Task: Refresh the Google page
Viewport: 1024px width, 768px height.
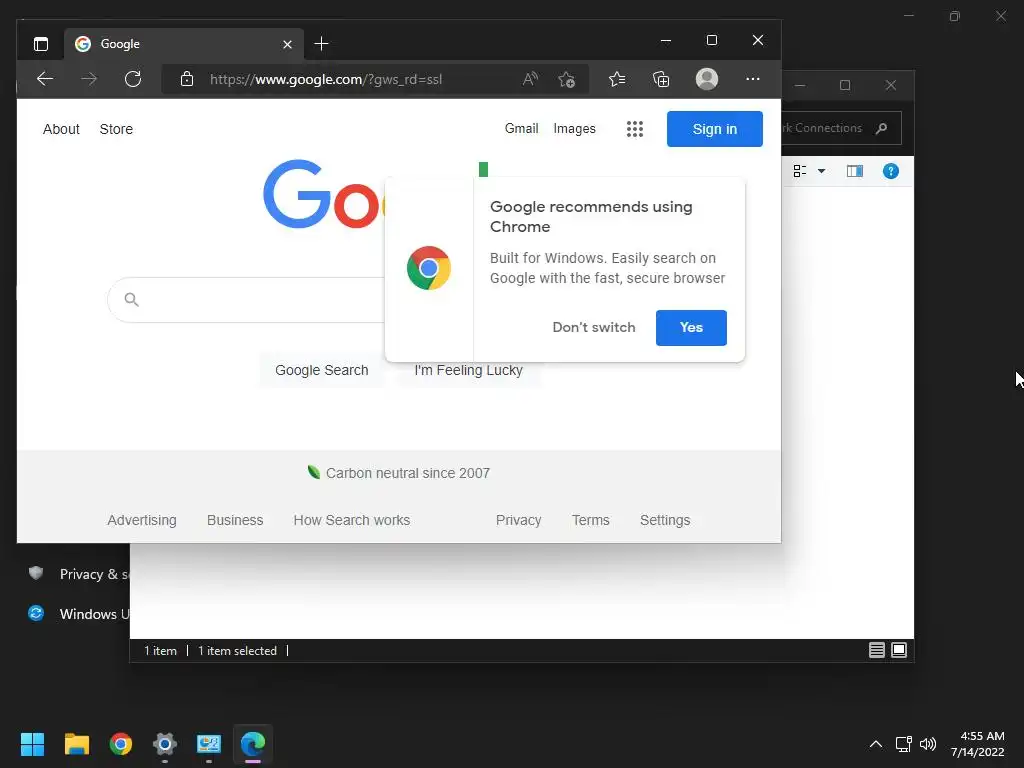Action: pyautogui.click(x=133, y=79)
